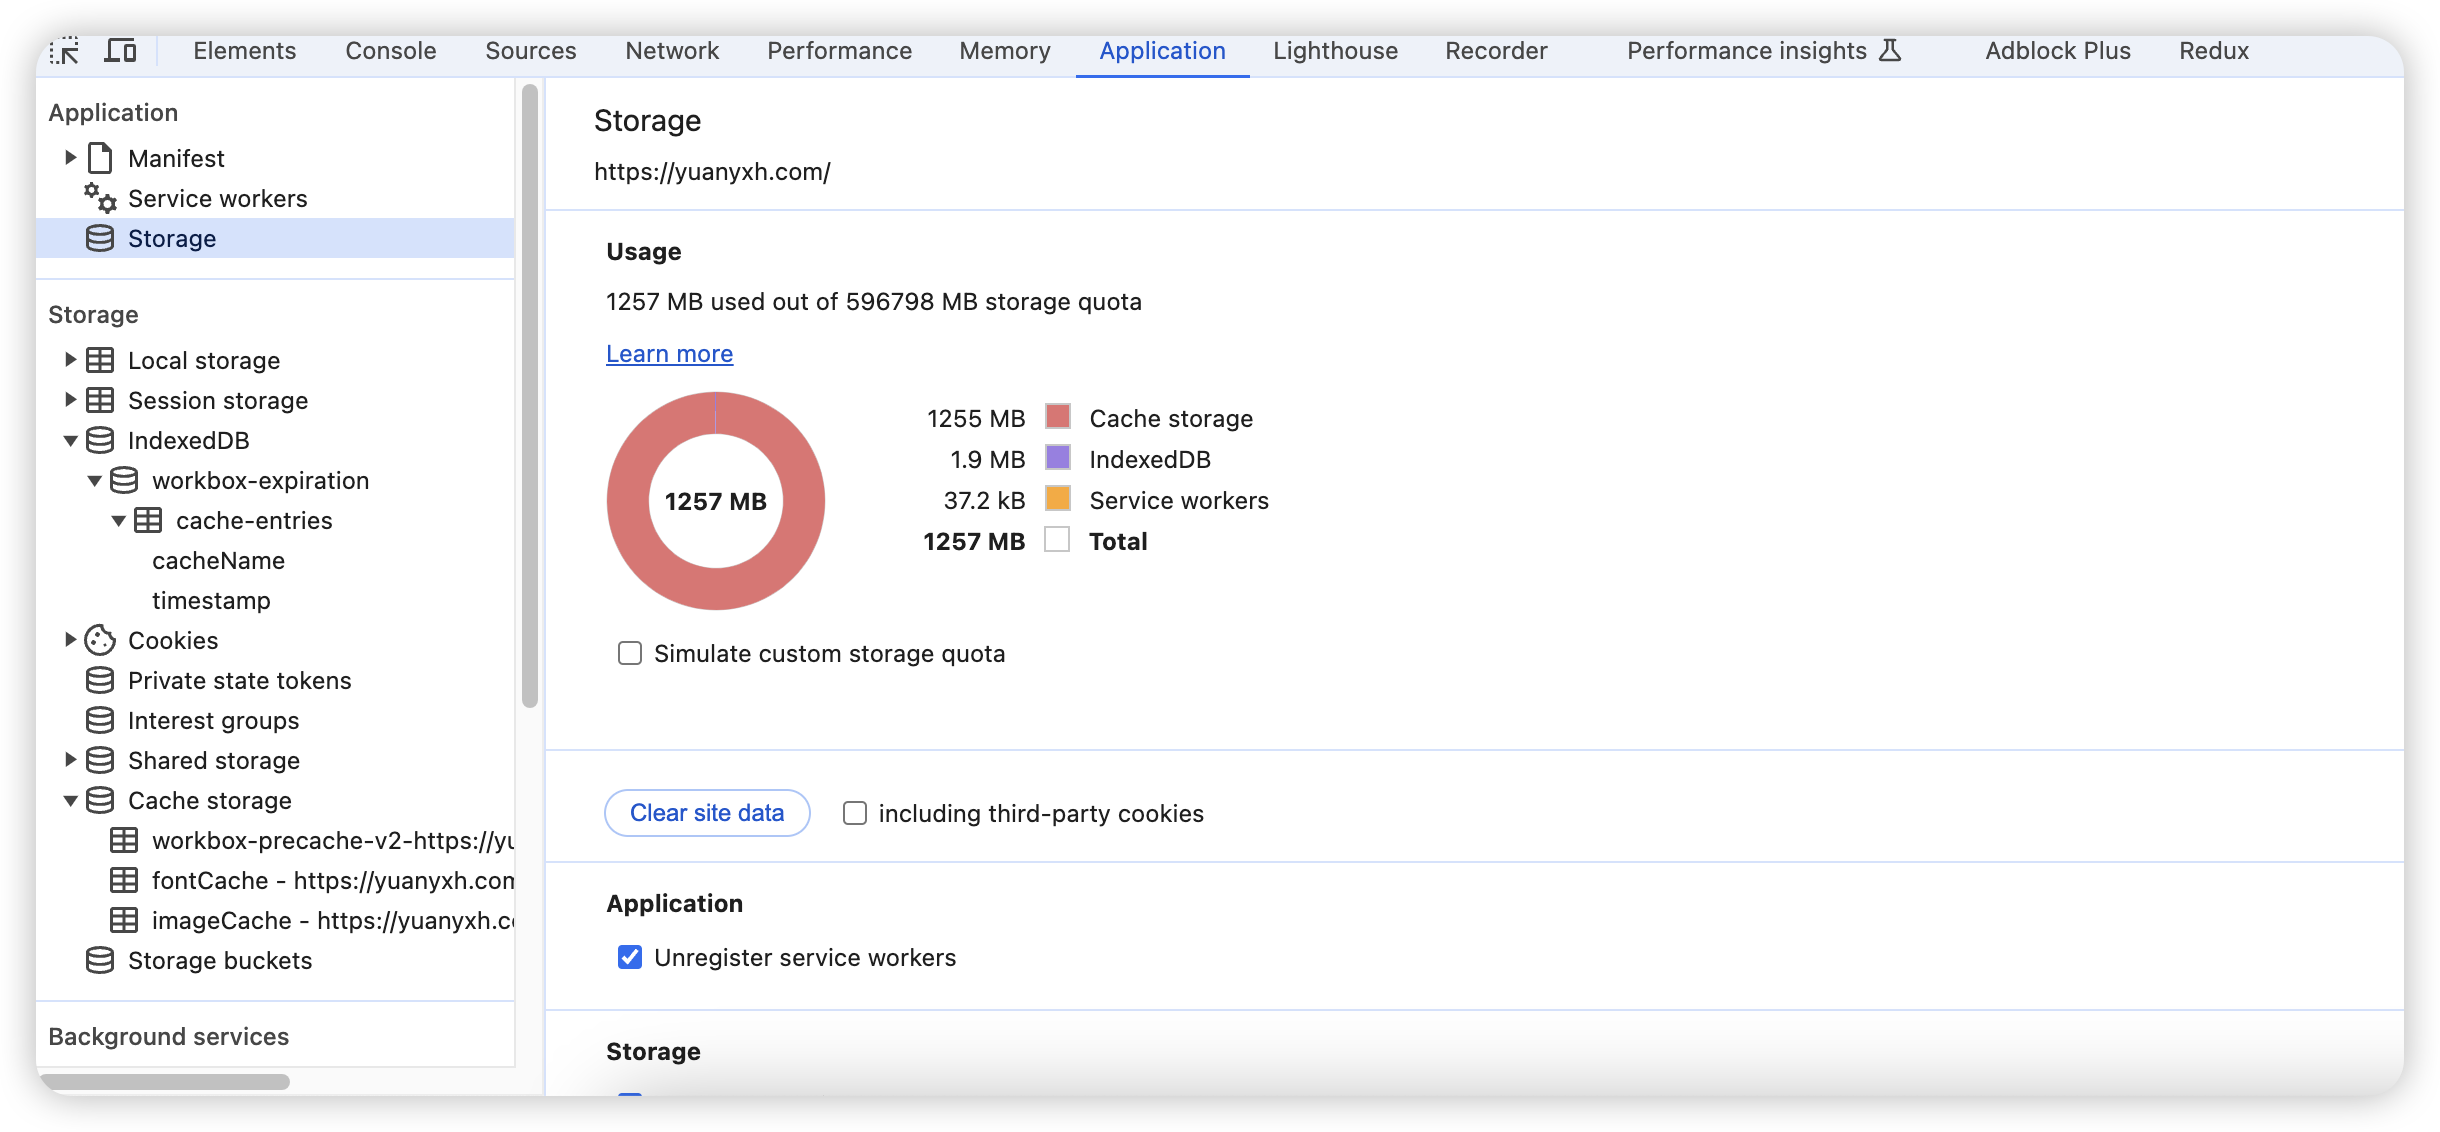Click the Local storage table icon

pos(100,360)
